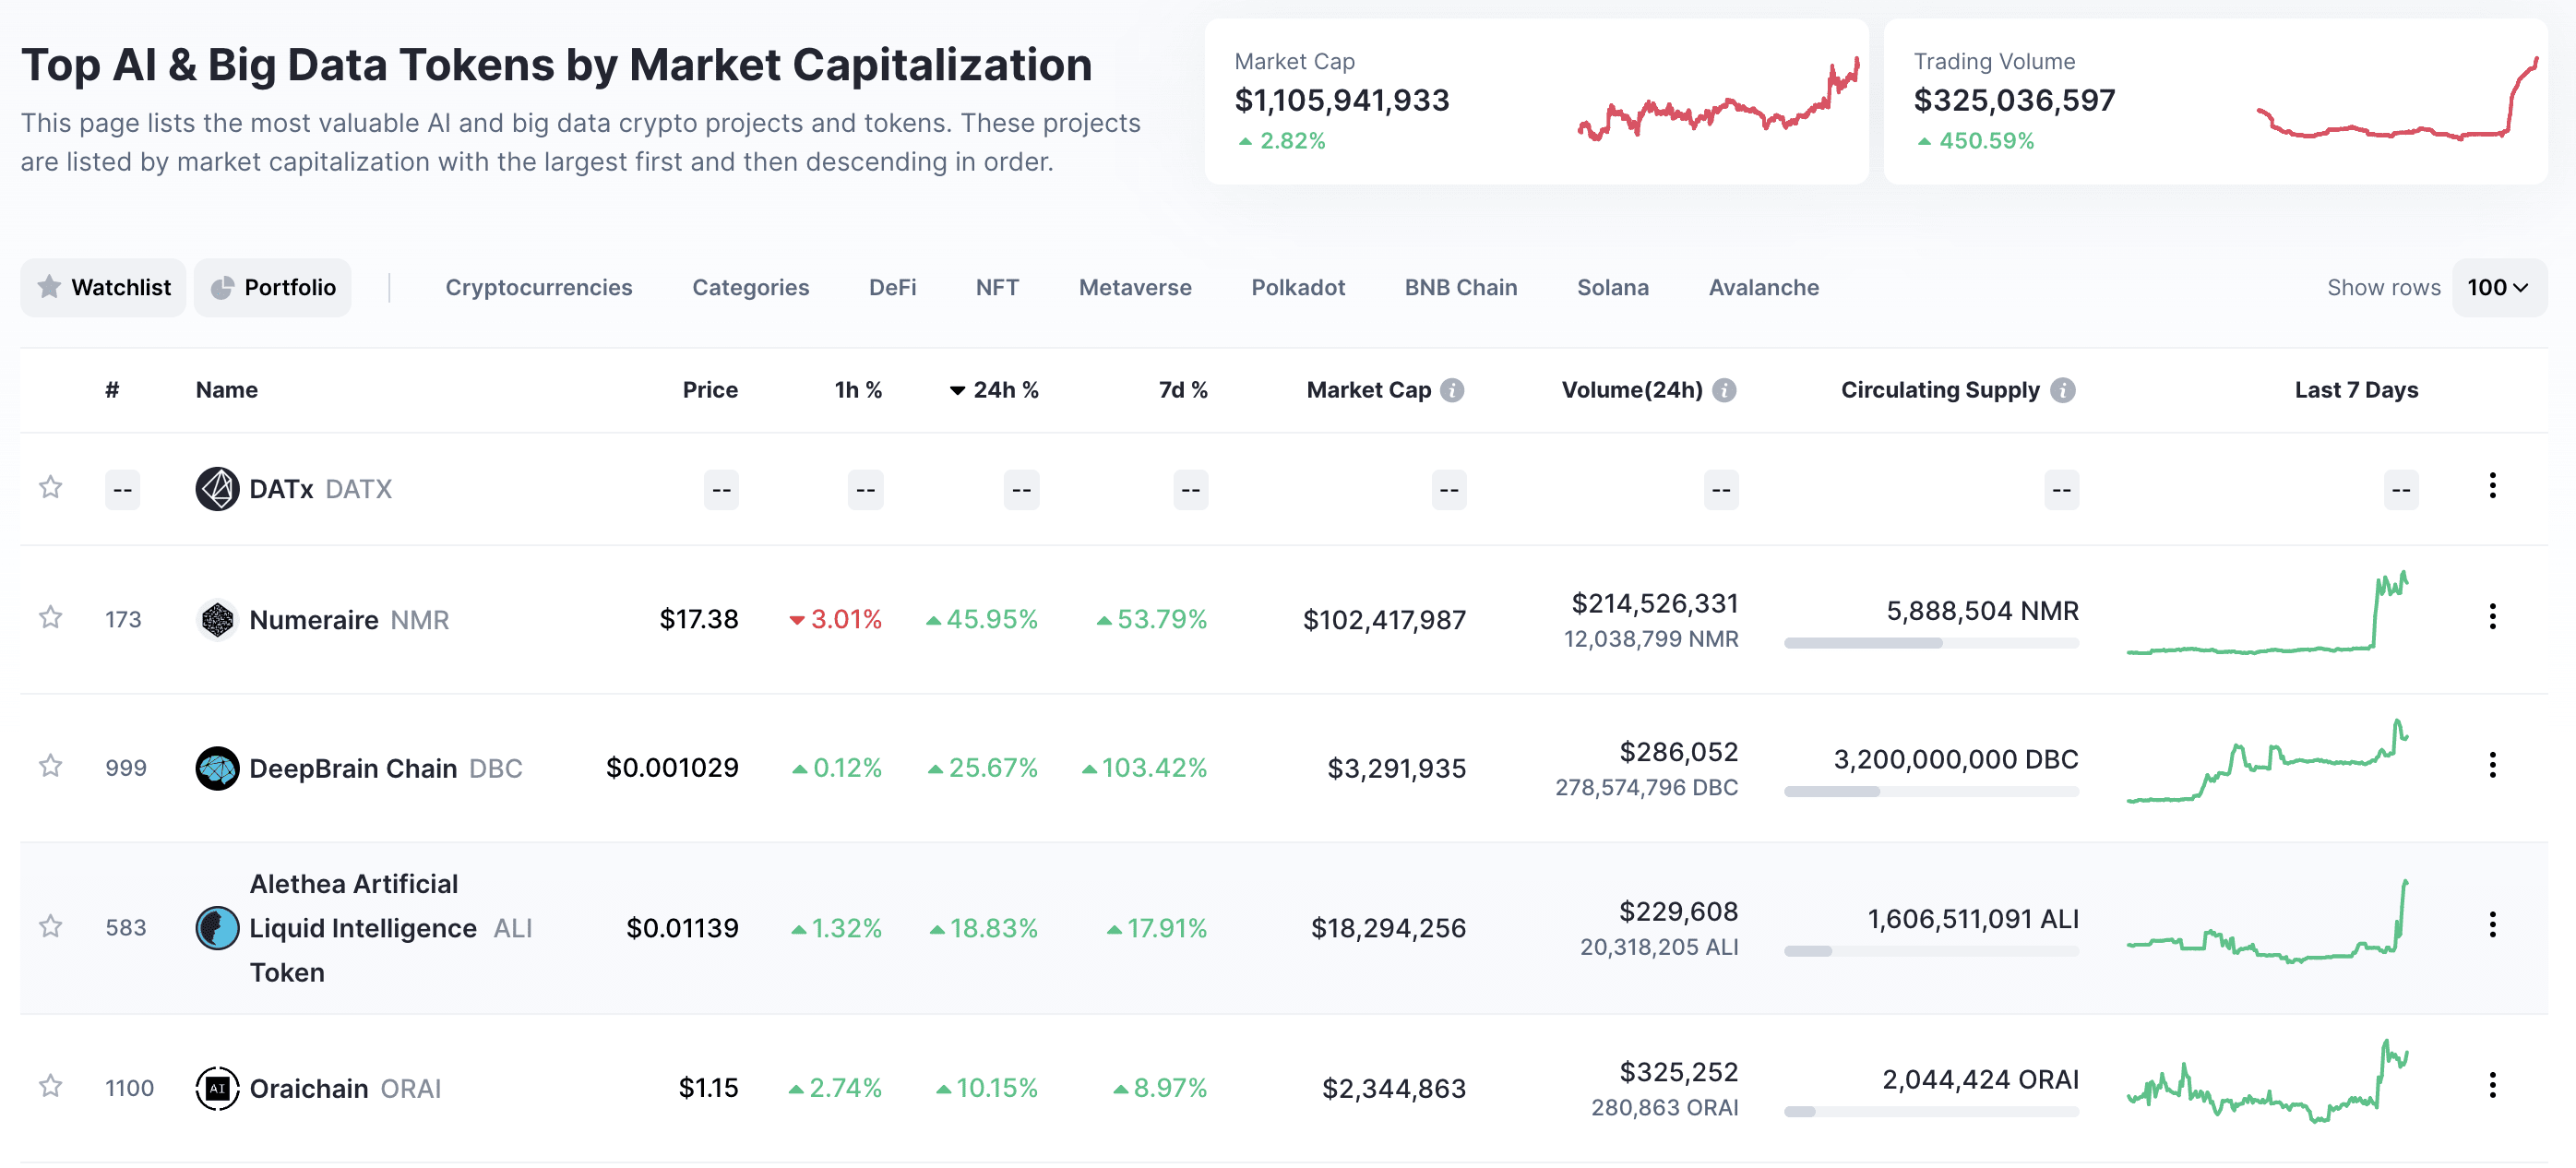Sort by Market Cap column header

point(1369,390)
